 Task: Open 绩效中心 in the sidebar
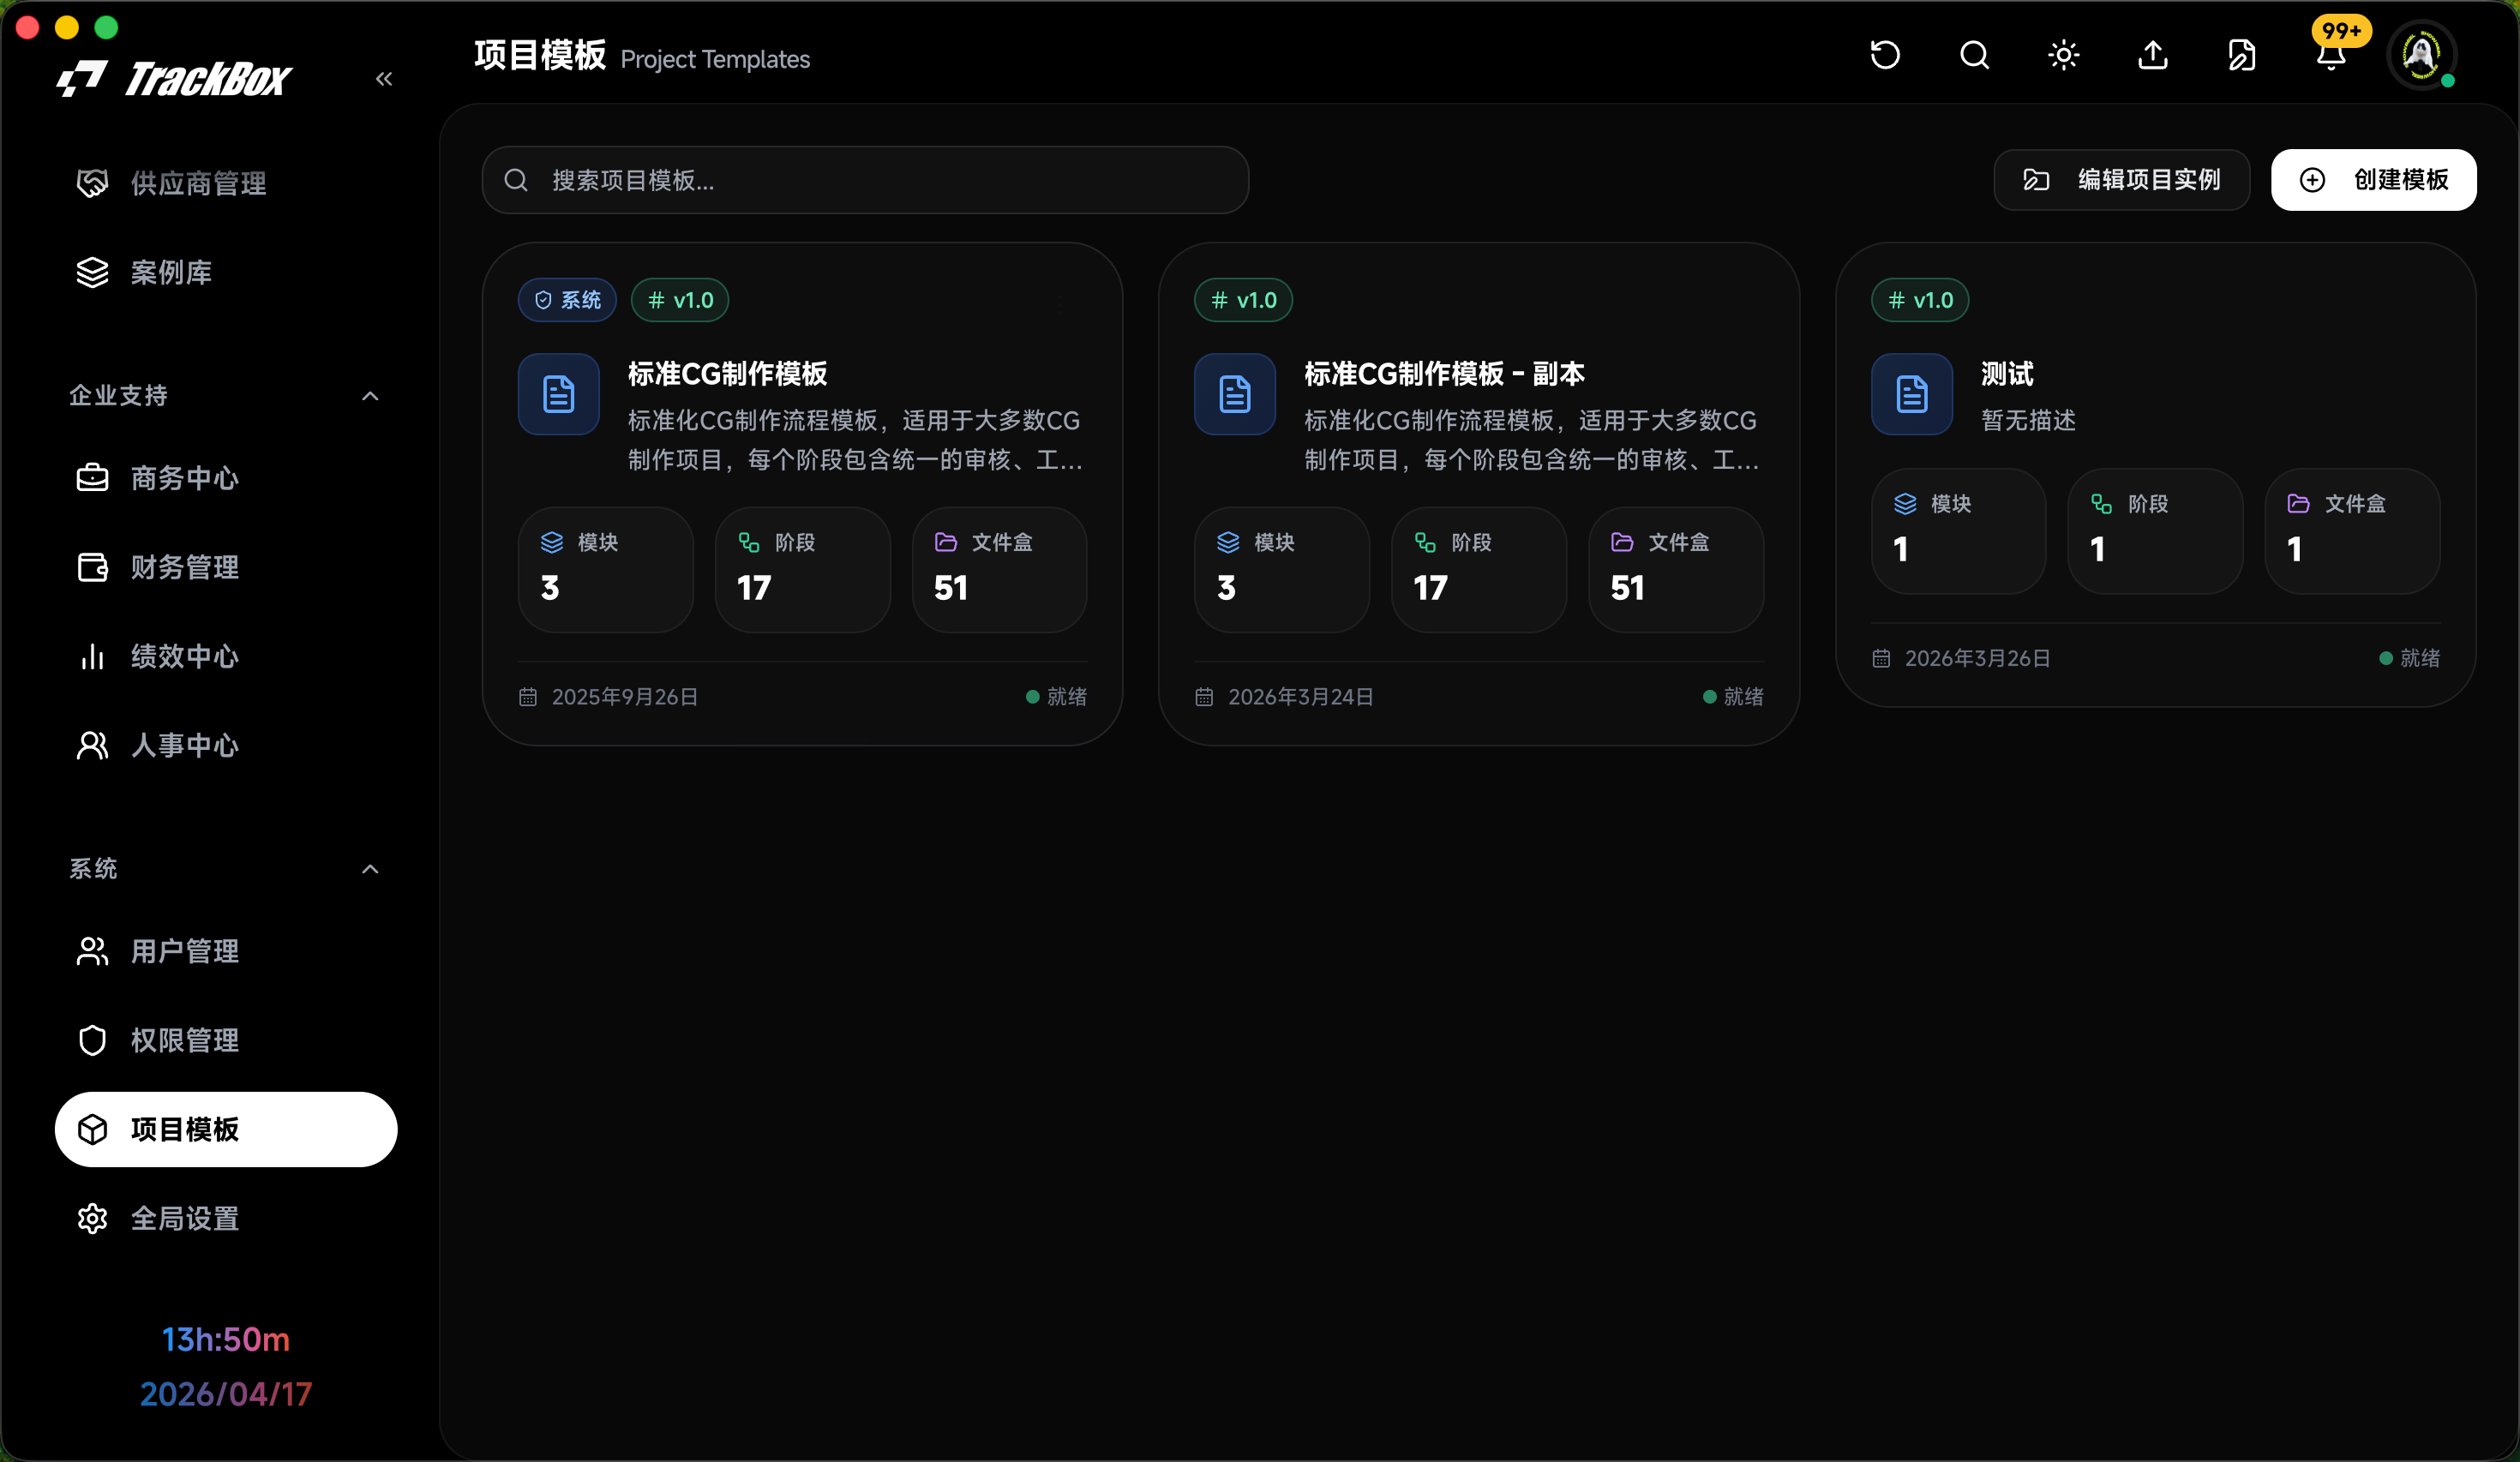226,656
